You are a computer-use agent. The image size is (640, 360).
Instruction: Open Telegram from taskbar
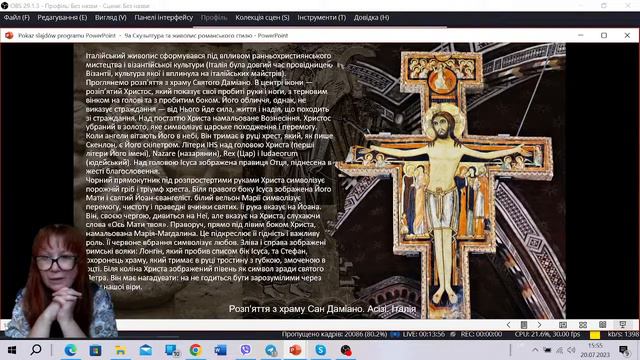271,350
